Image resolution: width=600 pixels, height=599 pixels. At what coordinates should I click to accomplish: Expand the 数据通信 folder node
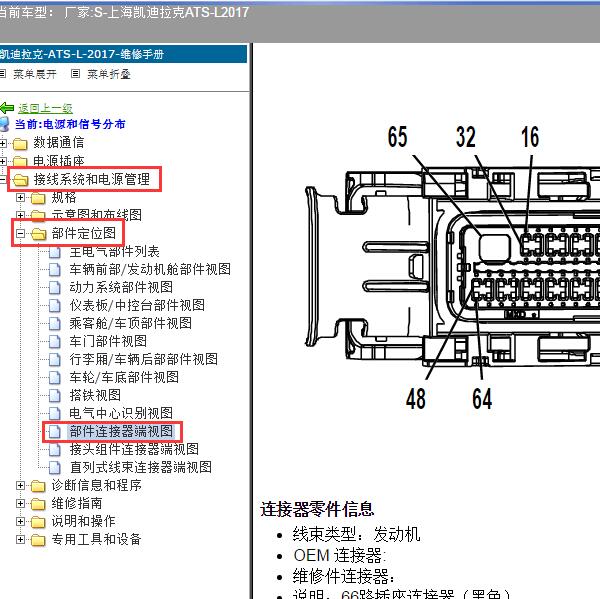click(x=3, y=144)
